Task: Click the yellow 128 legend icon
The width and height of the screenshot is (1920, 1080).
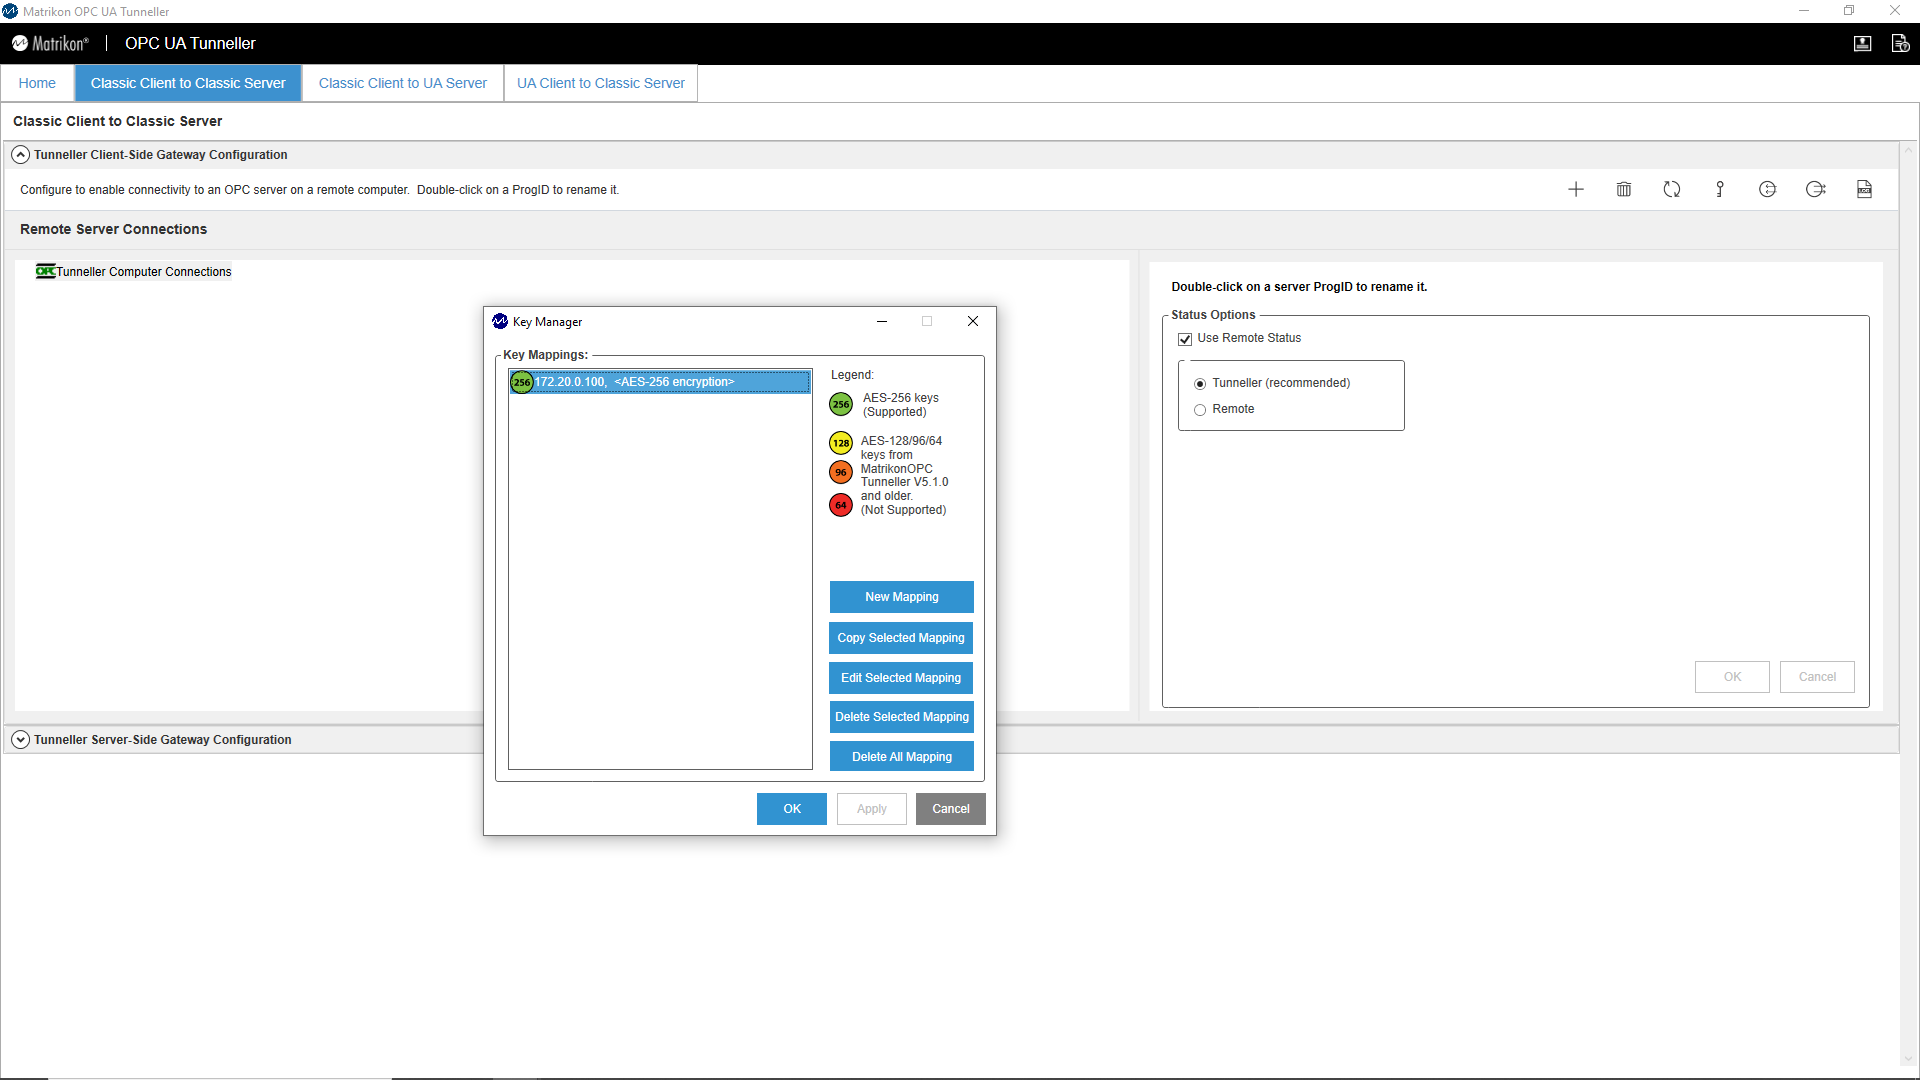Action: tap(841, 443)
